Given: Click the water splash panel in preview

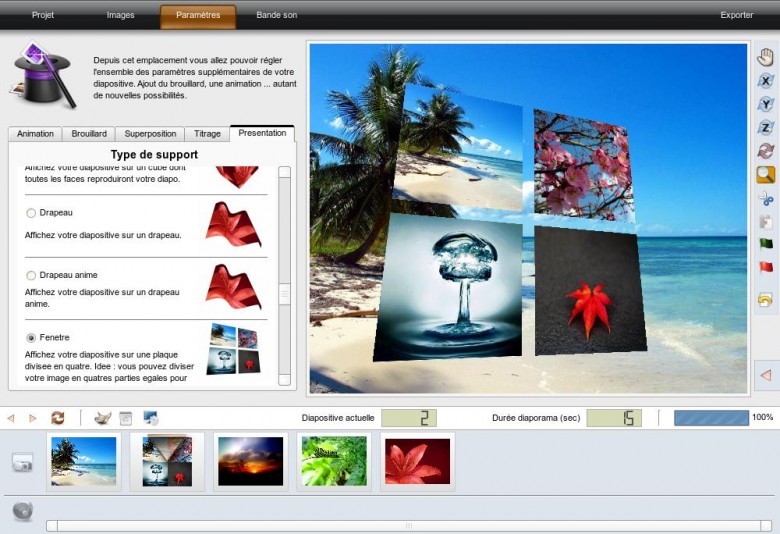Looking at the screenshot, I should click(450, 288).
